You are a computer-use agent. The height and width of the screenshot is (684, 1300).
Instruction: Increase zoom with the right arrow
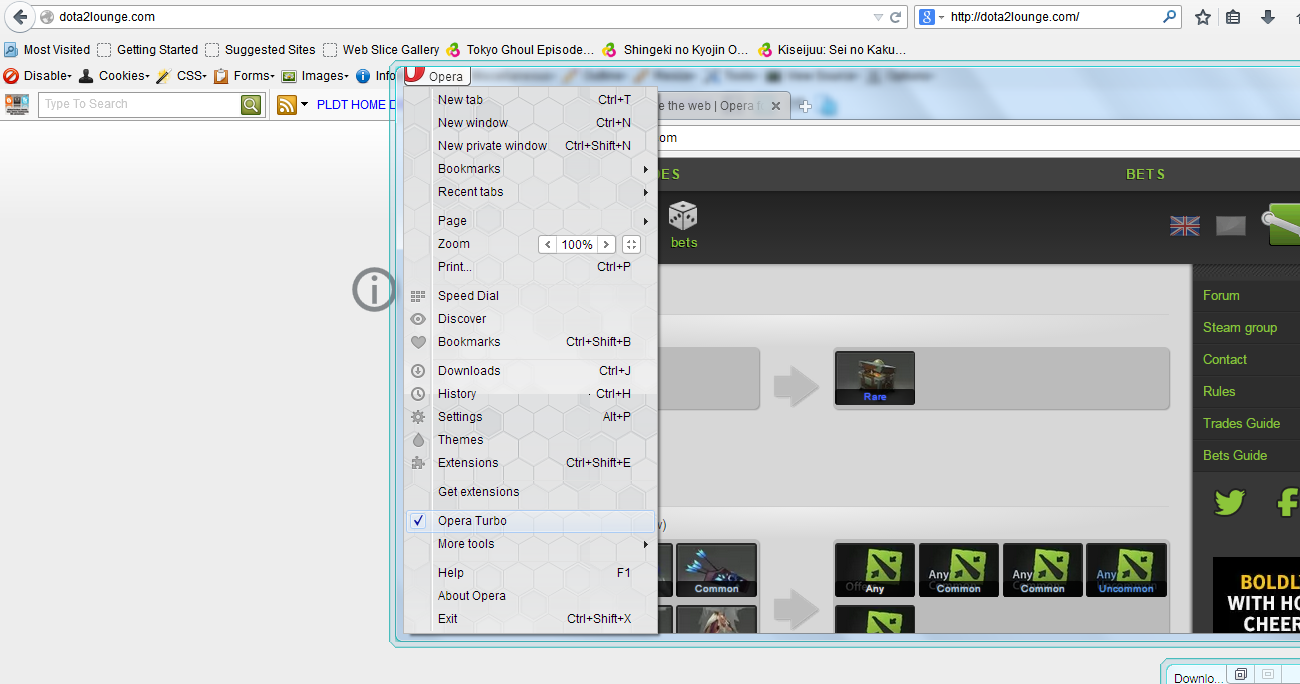pos(606,244)
